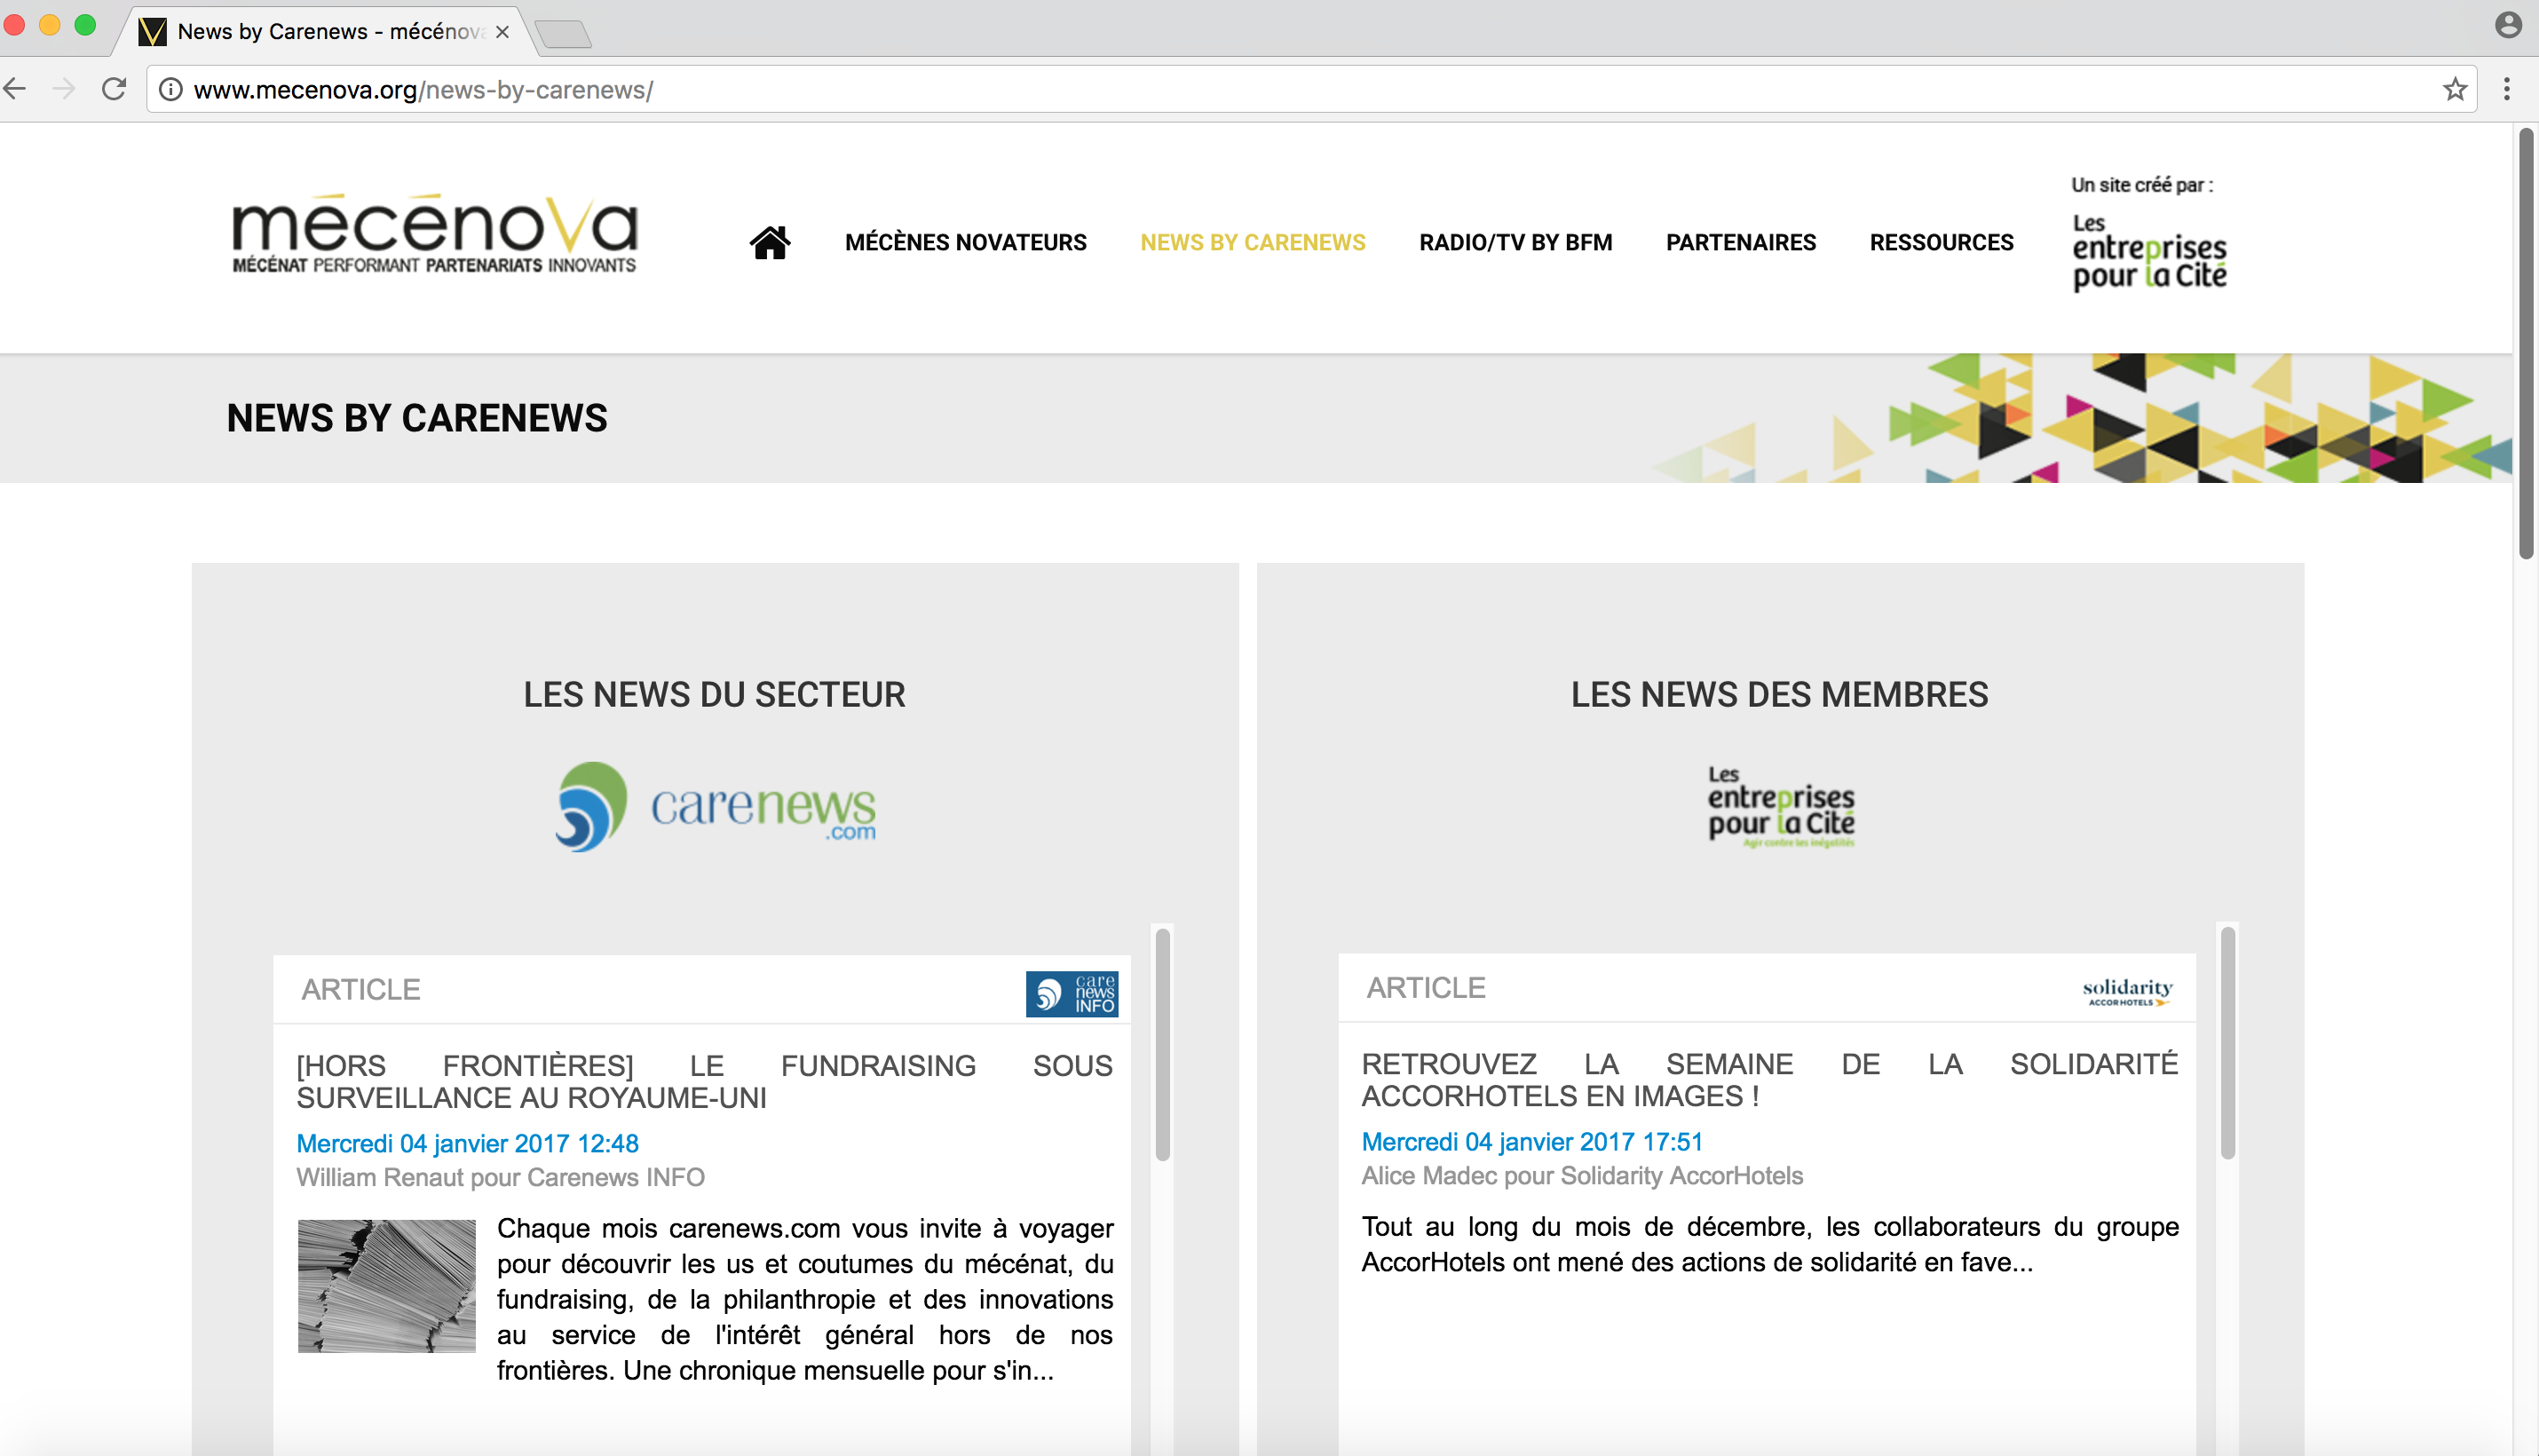Open the Partenaires menu item
The height and width of the screenshot is (1456, 2539).
1740,242
